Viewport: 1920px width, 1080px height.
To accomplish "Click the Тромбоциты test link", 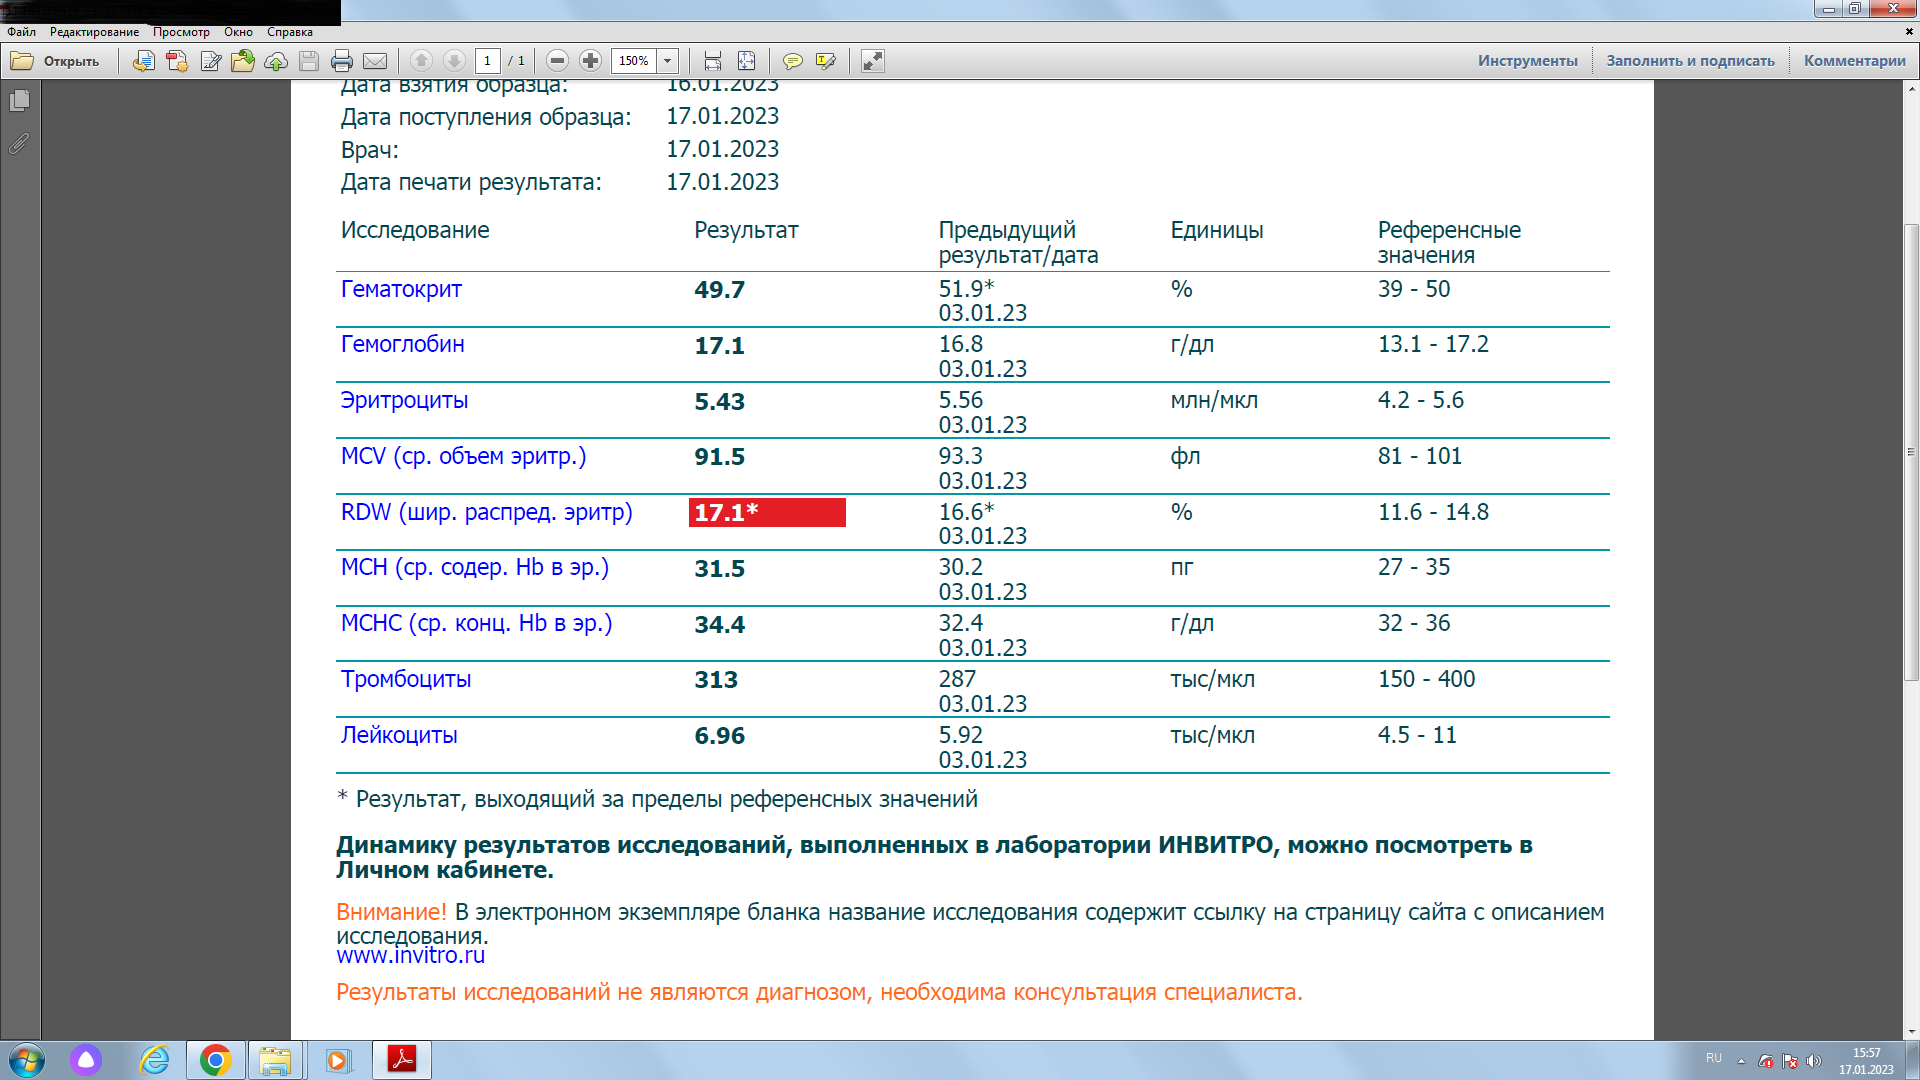I will (405, 680).
